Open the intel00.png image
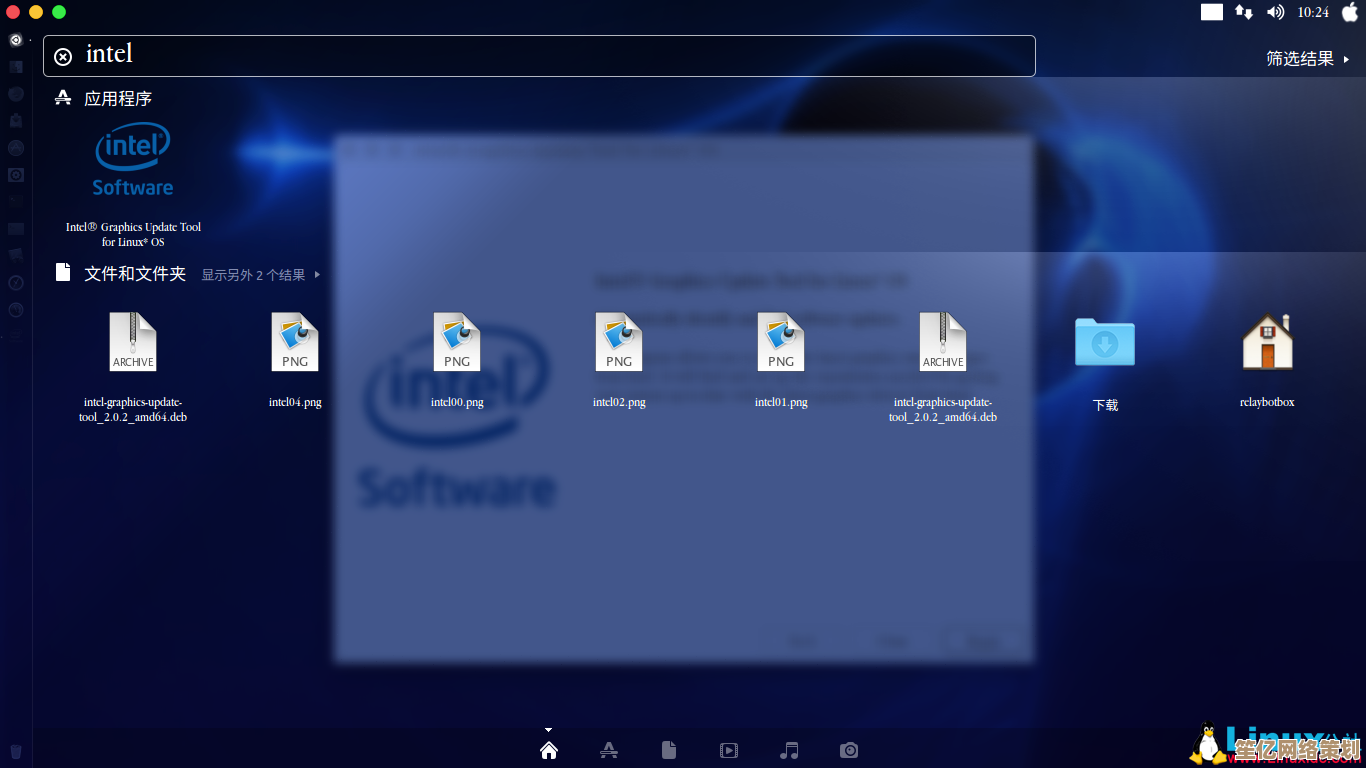 pyautogui.click(x=457, y=360)
